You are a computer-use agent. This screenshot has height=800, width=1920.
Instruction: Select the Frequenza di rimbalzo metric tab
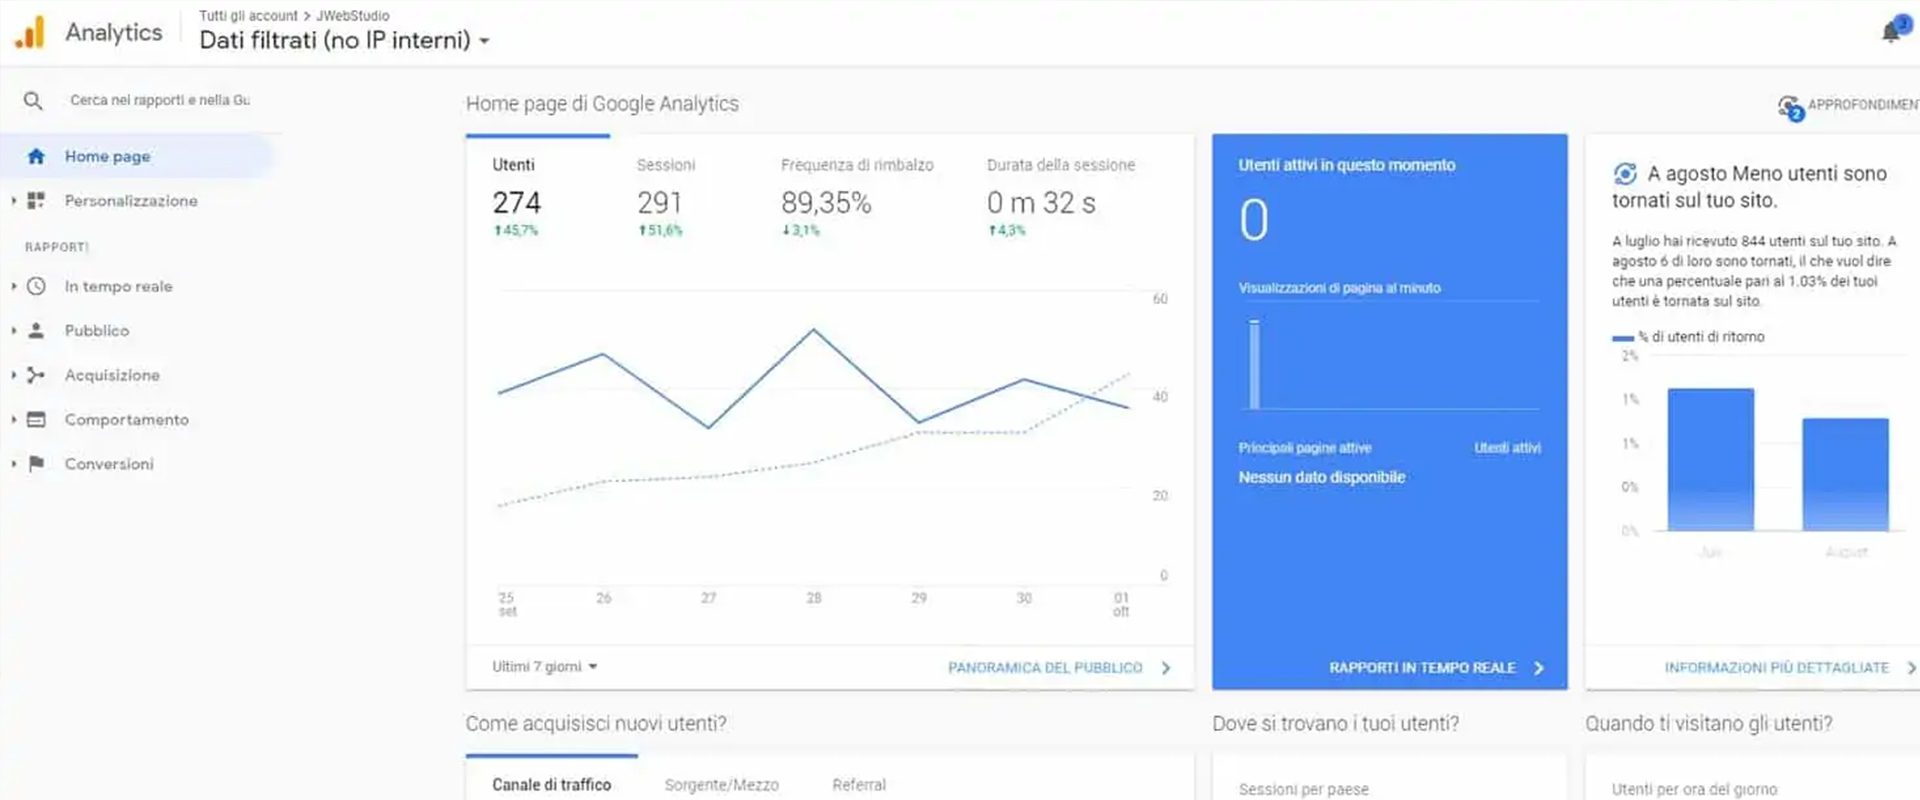pyautogui.click(x=857, y=196)
